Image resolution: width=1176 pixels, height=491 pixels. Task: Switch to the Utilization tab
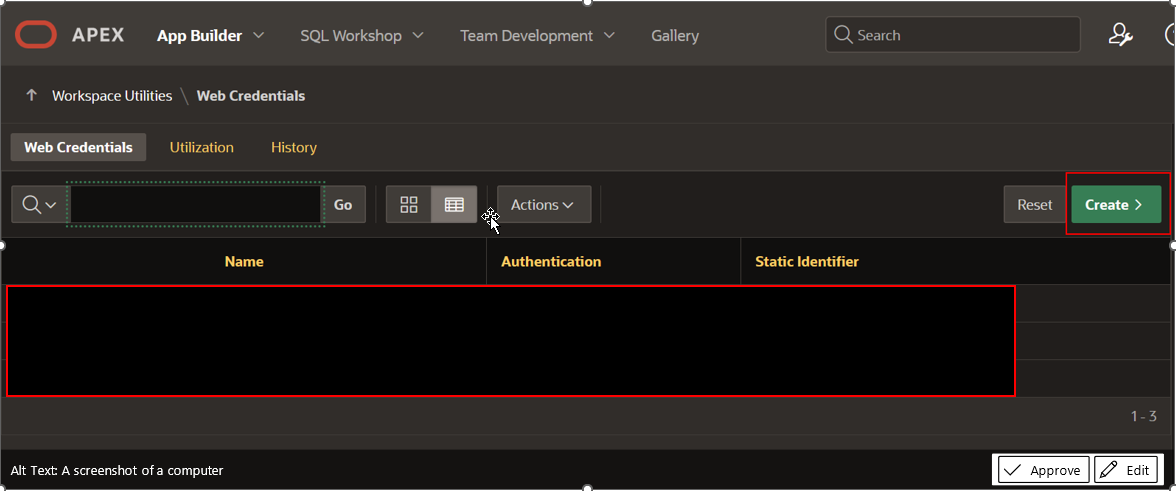202,148
